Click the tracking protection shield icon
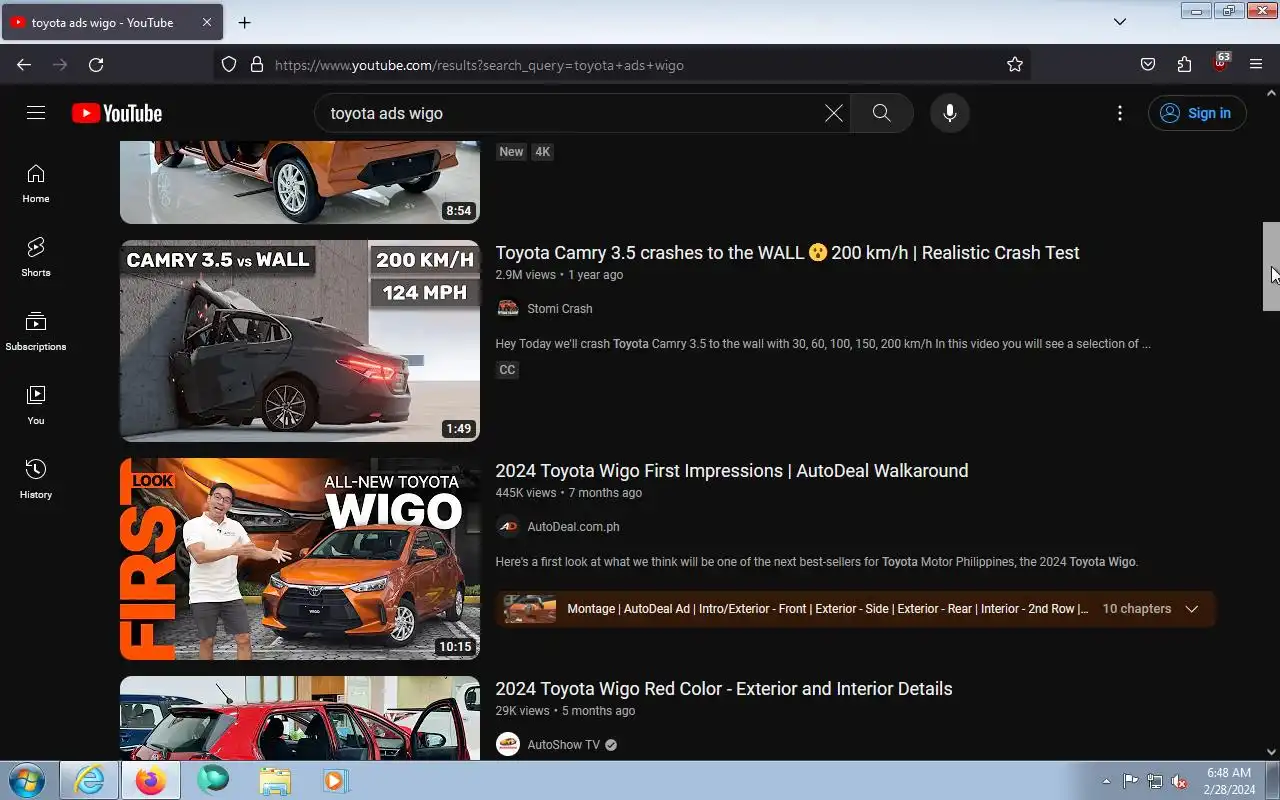1280x800 pixels. coord(229,64)
